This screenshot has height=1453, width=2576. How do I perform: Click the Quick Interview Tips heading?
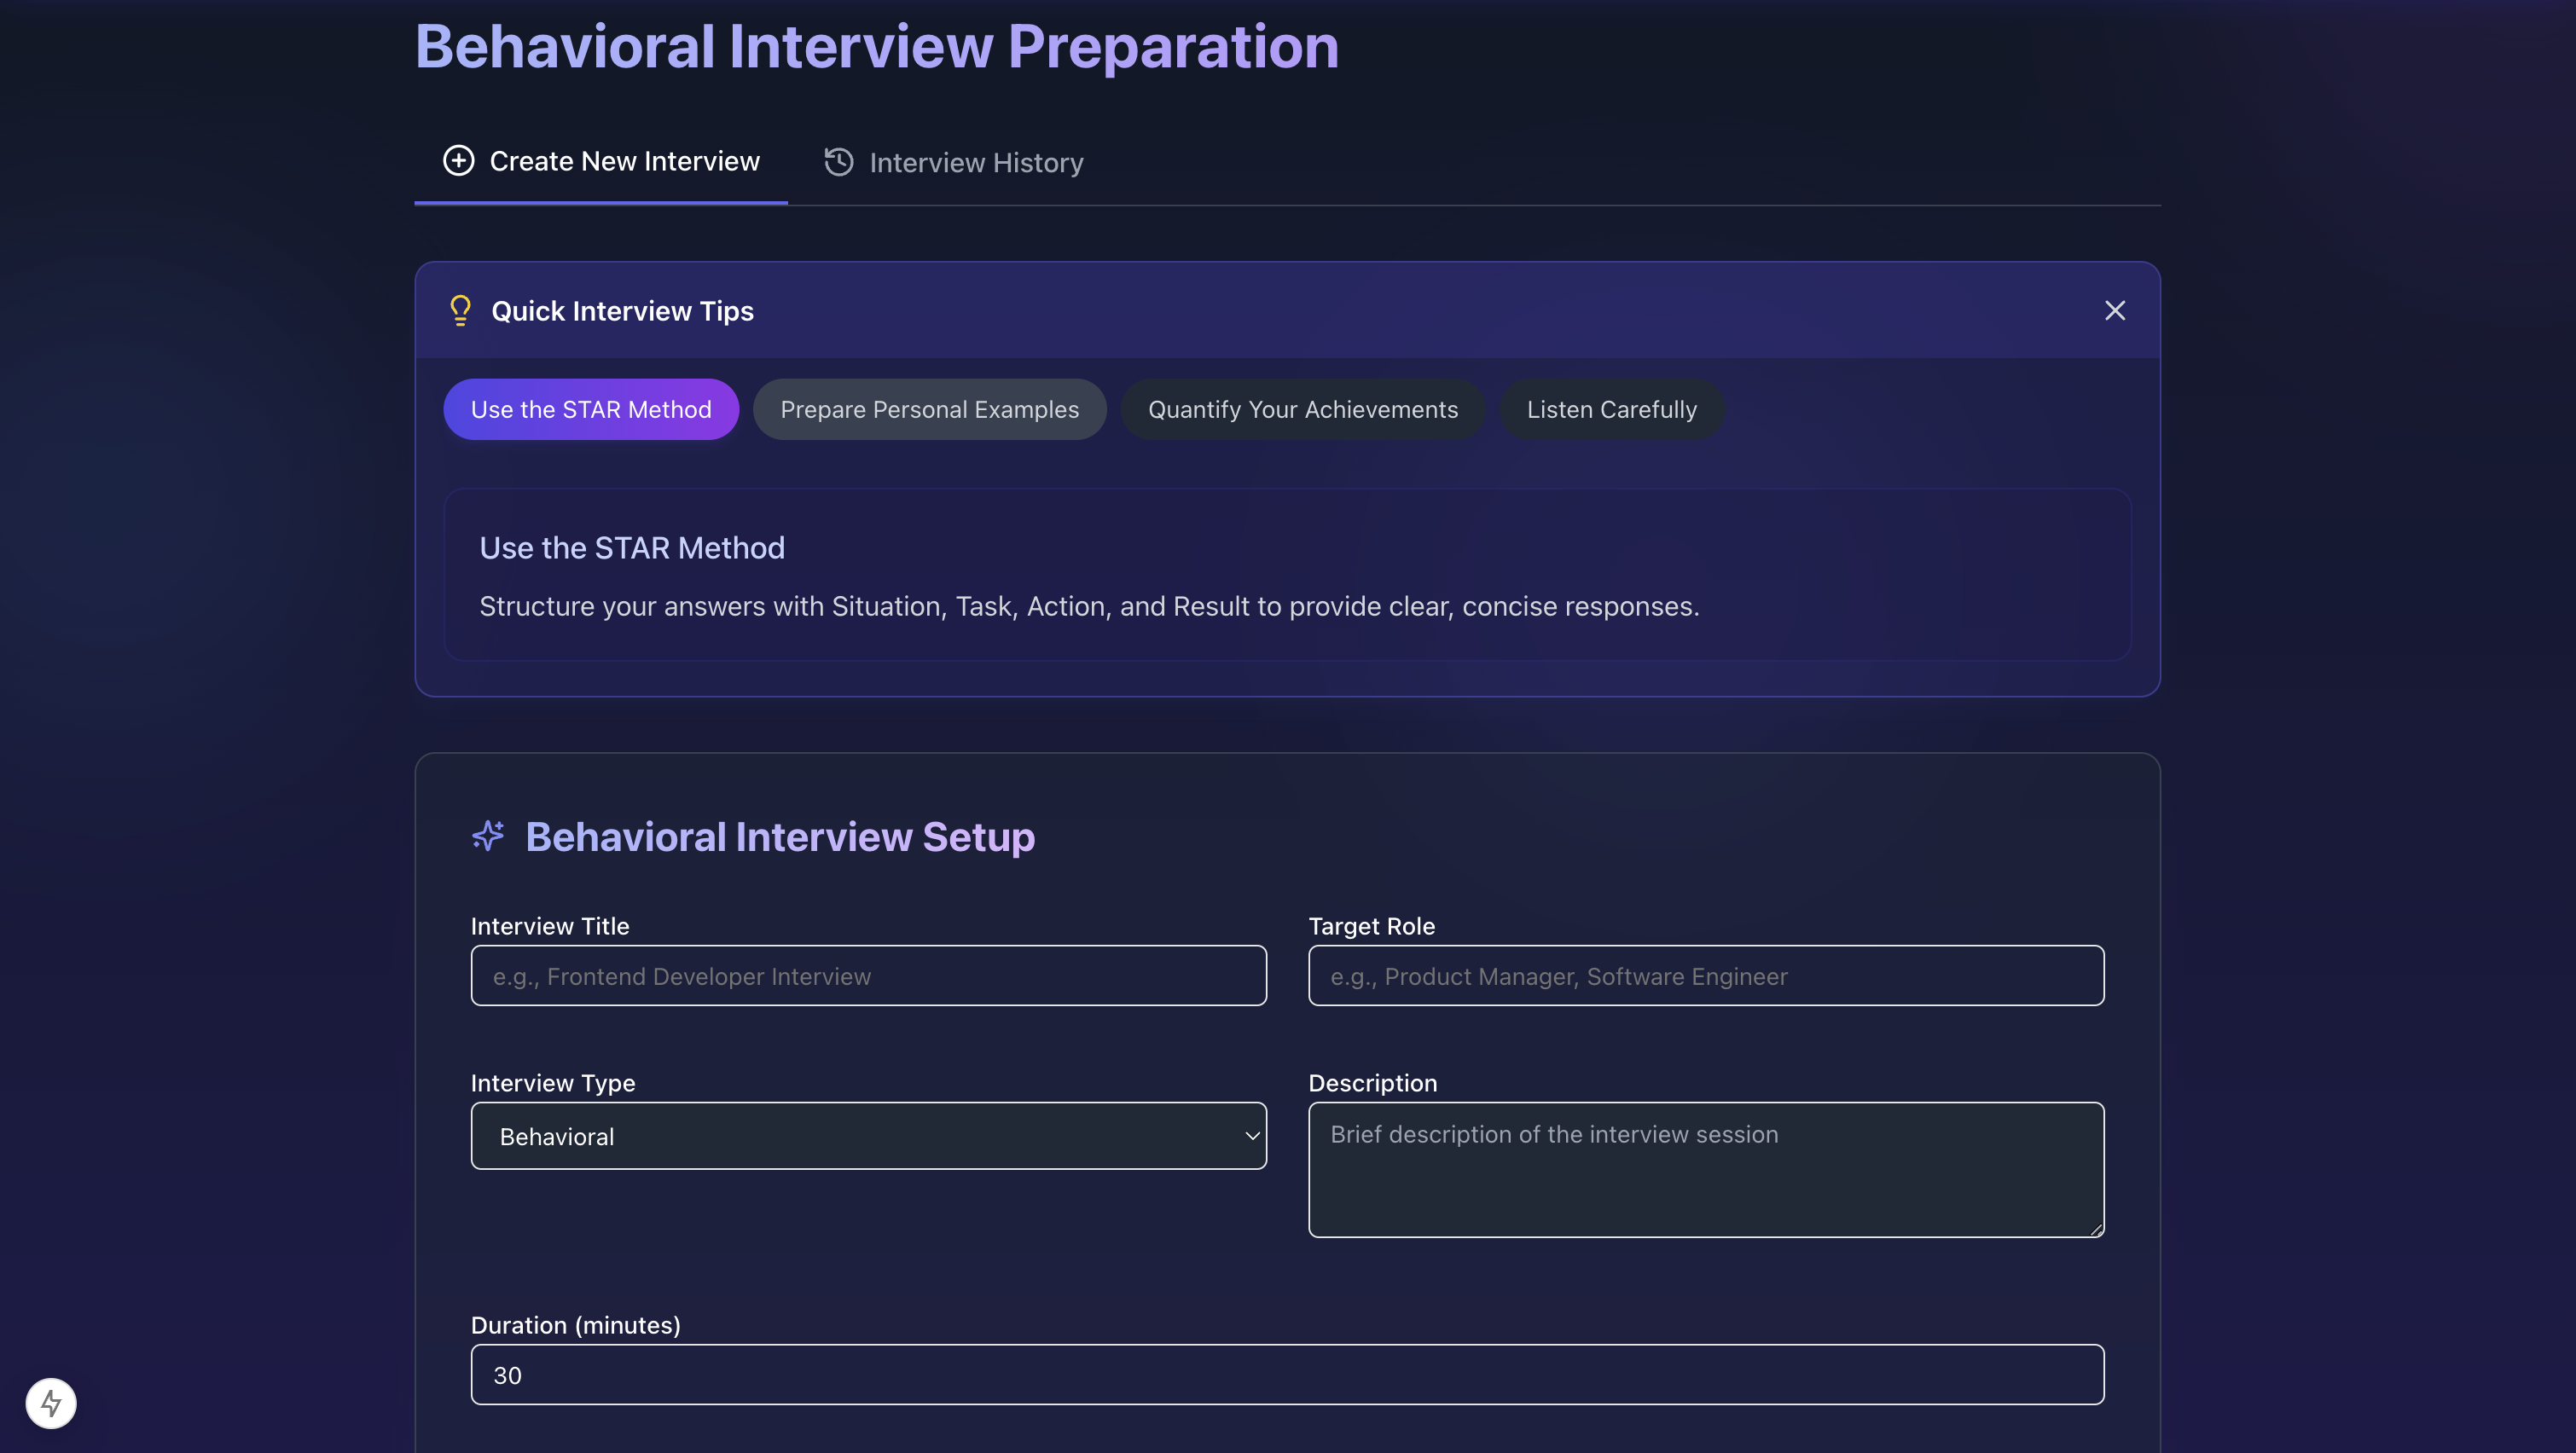tap(622, 311)
